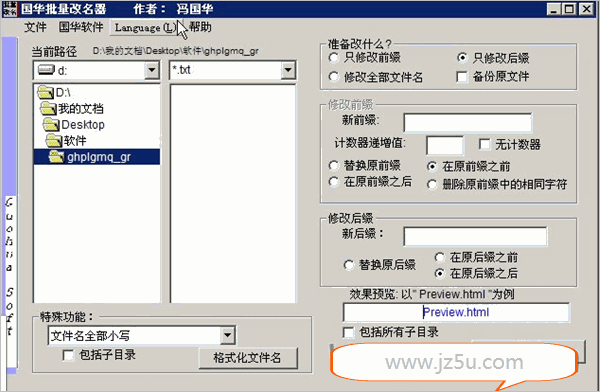Select the 替换原前缀 radio button
Image resolution: width=600 pixels, height=392 pixels.
click(x=334, y=166)
